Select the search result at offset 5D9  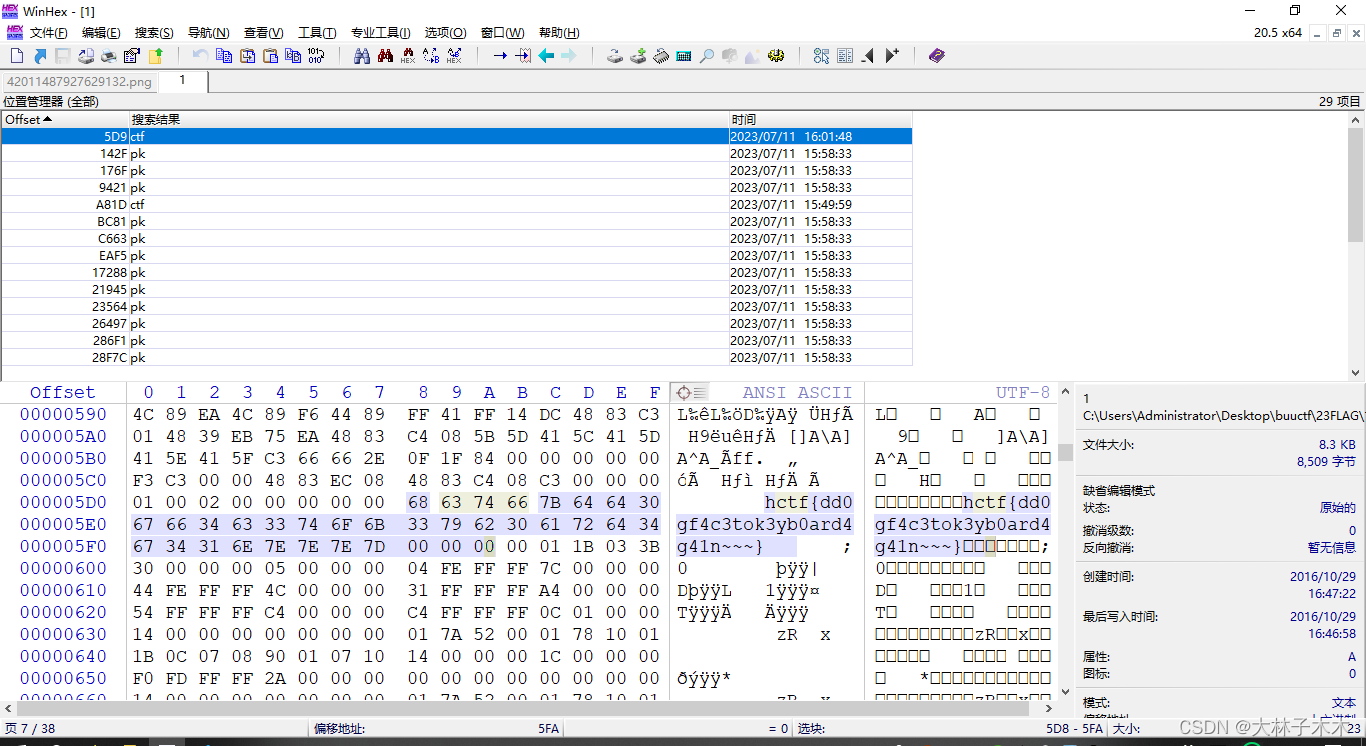click(457, 136)
